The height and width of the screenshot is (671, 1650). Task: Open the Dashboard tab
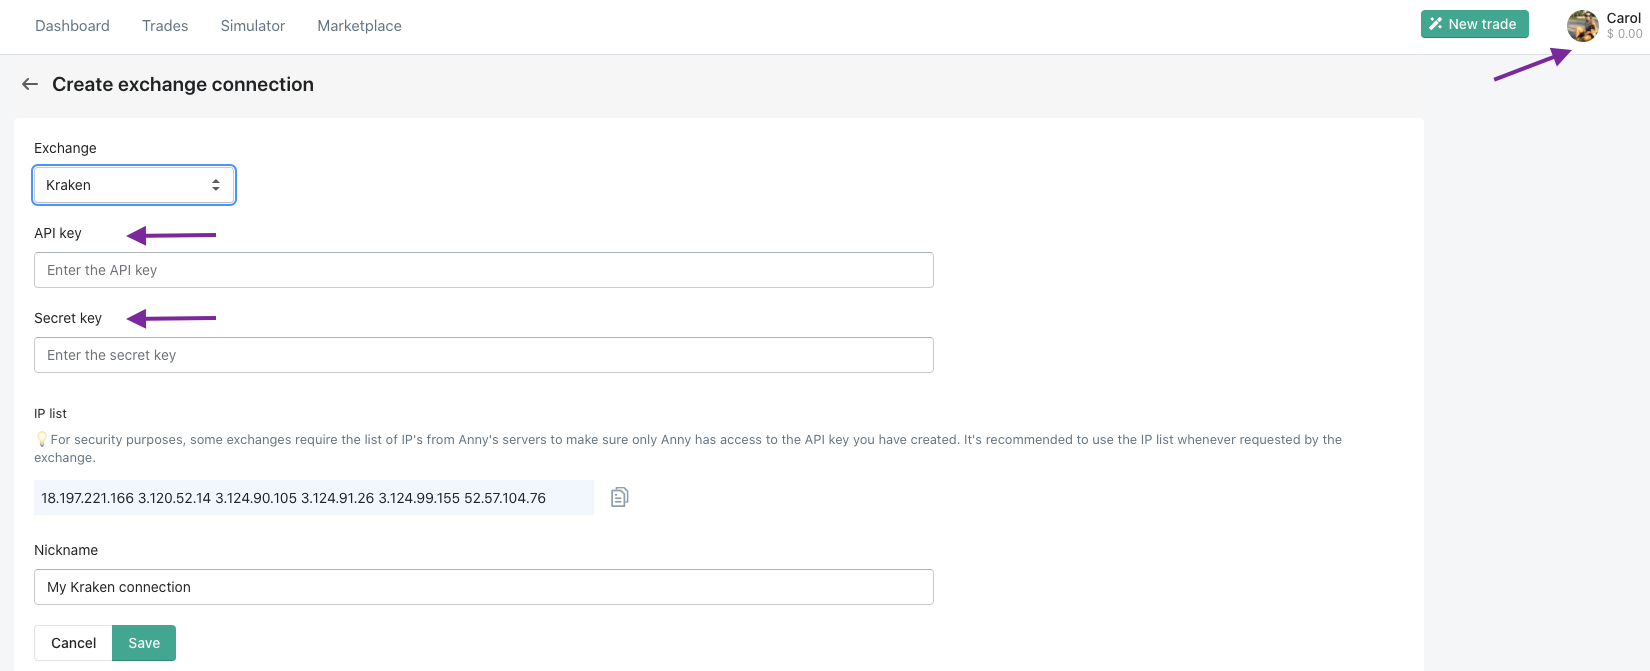tap(72, 26)
